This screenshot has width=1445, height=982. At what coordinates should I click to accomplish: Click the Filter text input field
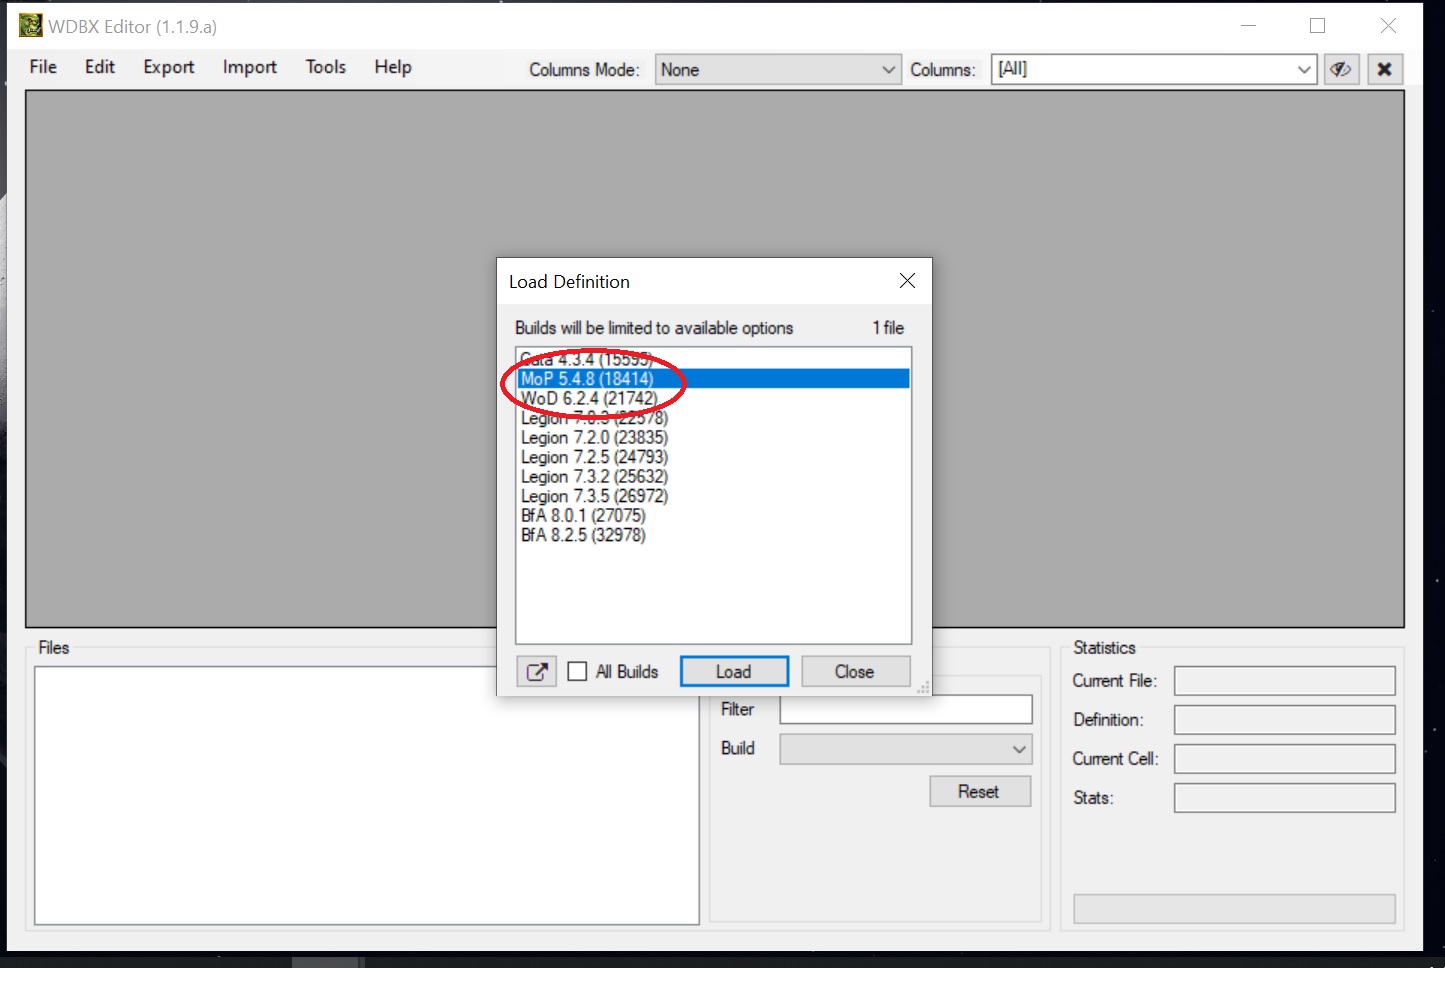coord(906,710)
